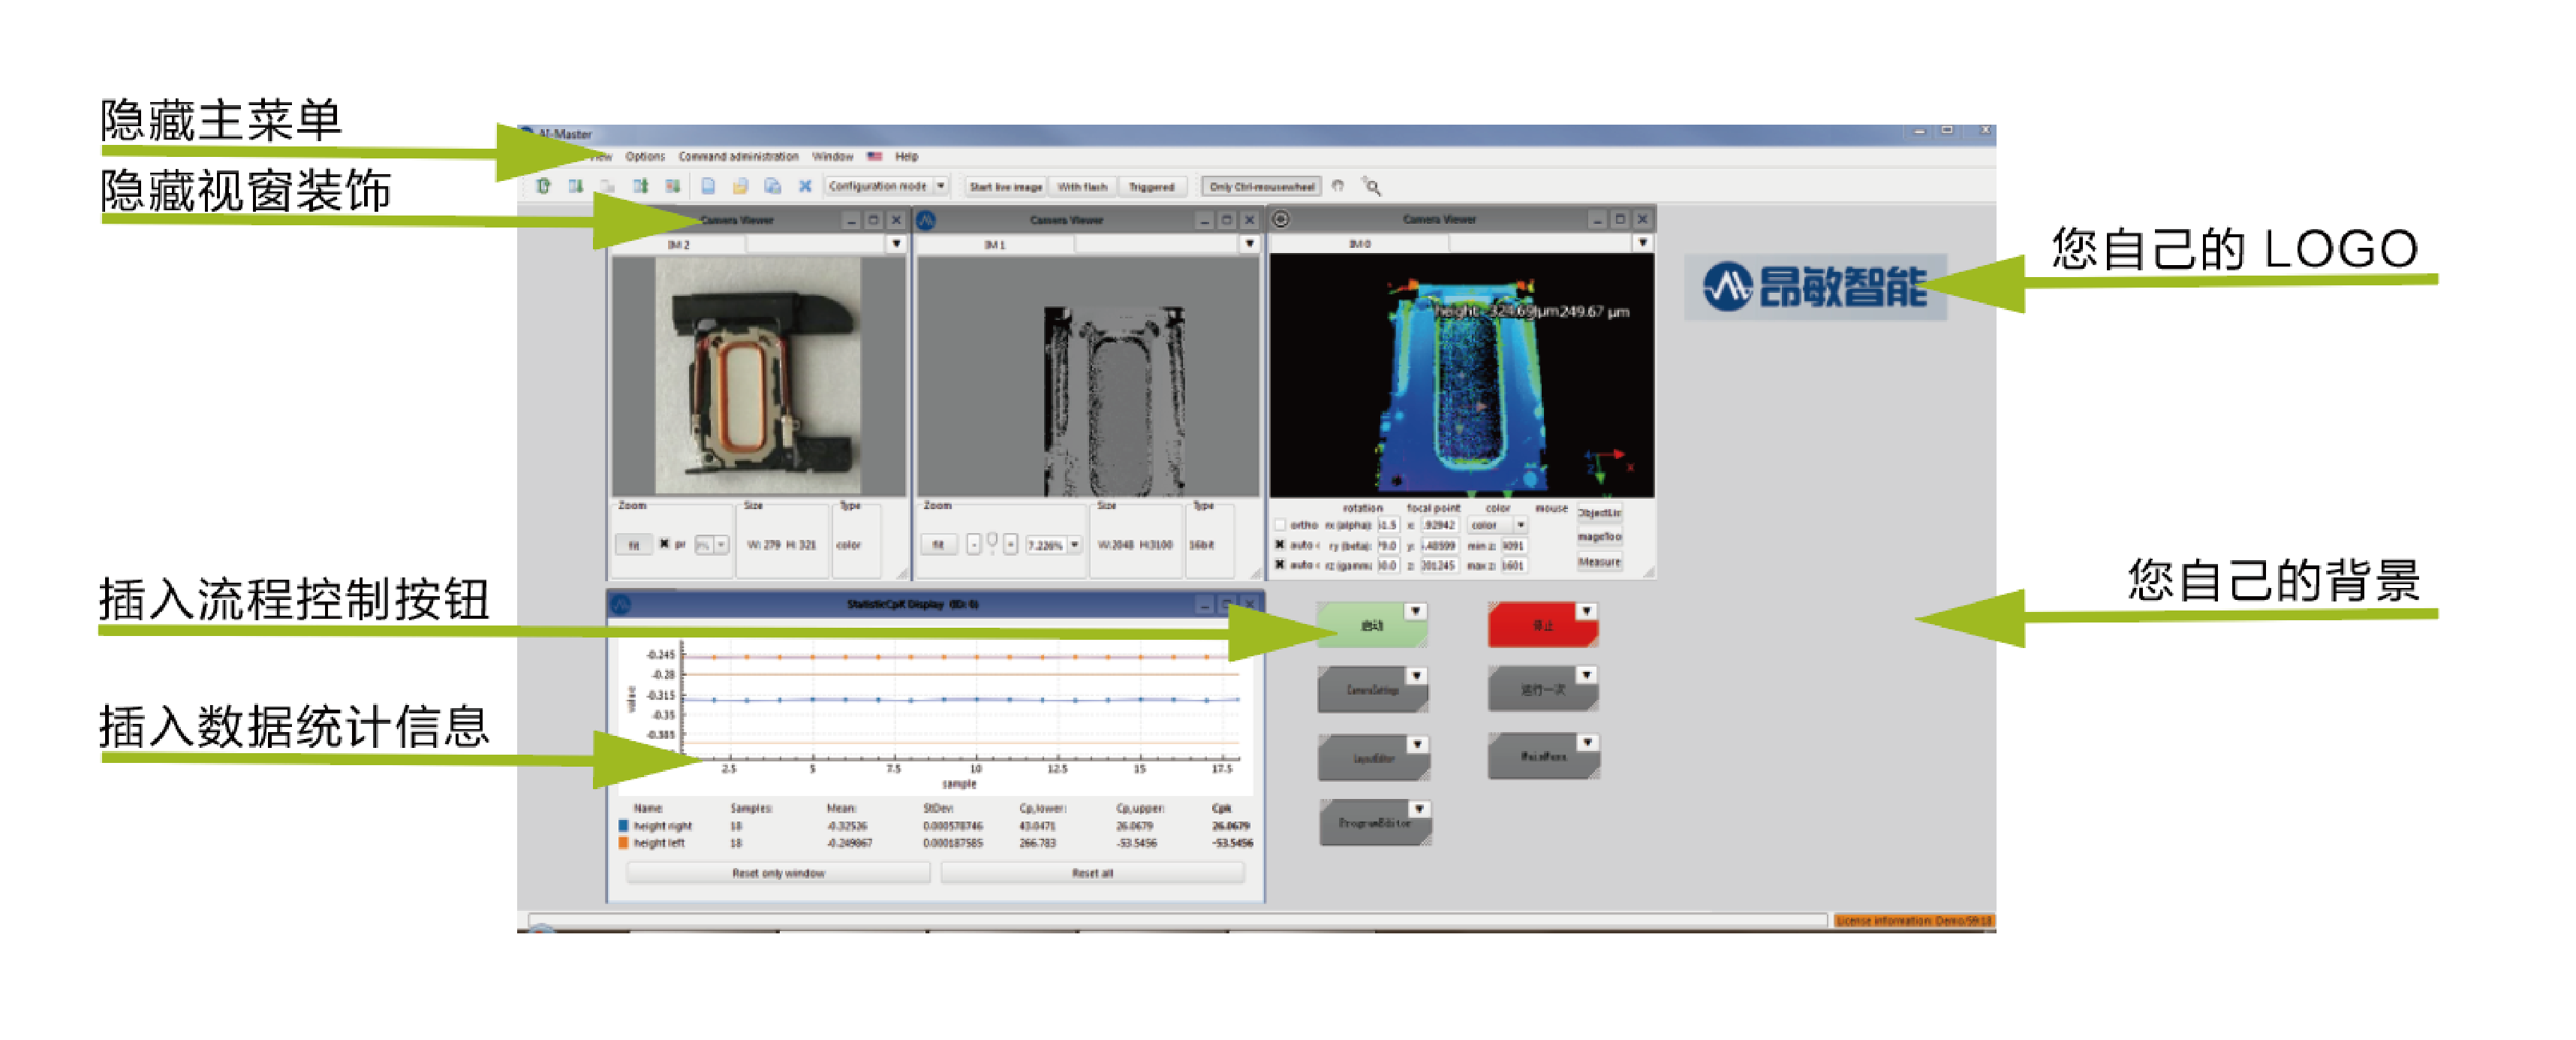Click fit button in IM 2 viewer
The width and height of the screenshot is (2576, 1040).
pyautogui.click(x=633, y=545)
